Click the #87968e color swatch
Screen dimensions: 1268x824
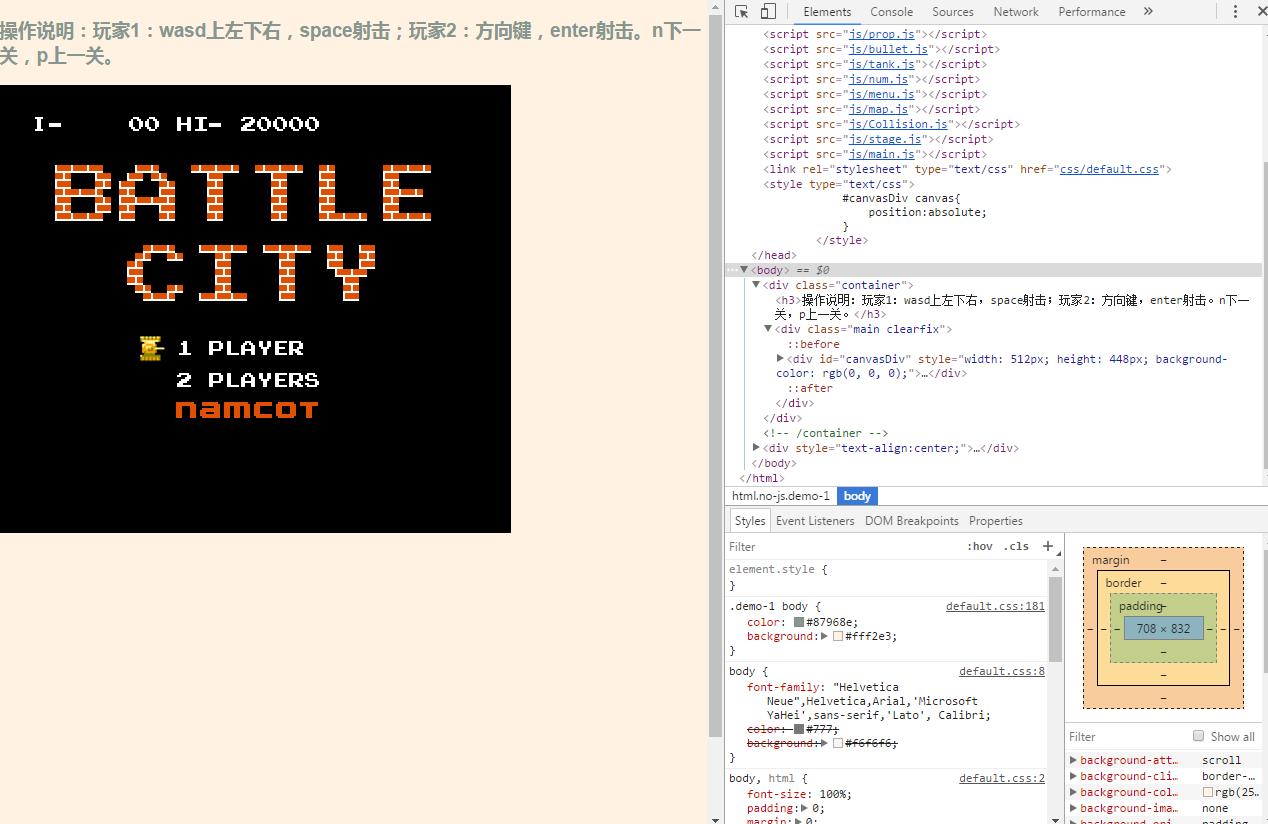798,622
